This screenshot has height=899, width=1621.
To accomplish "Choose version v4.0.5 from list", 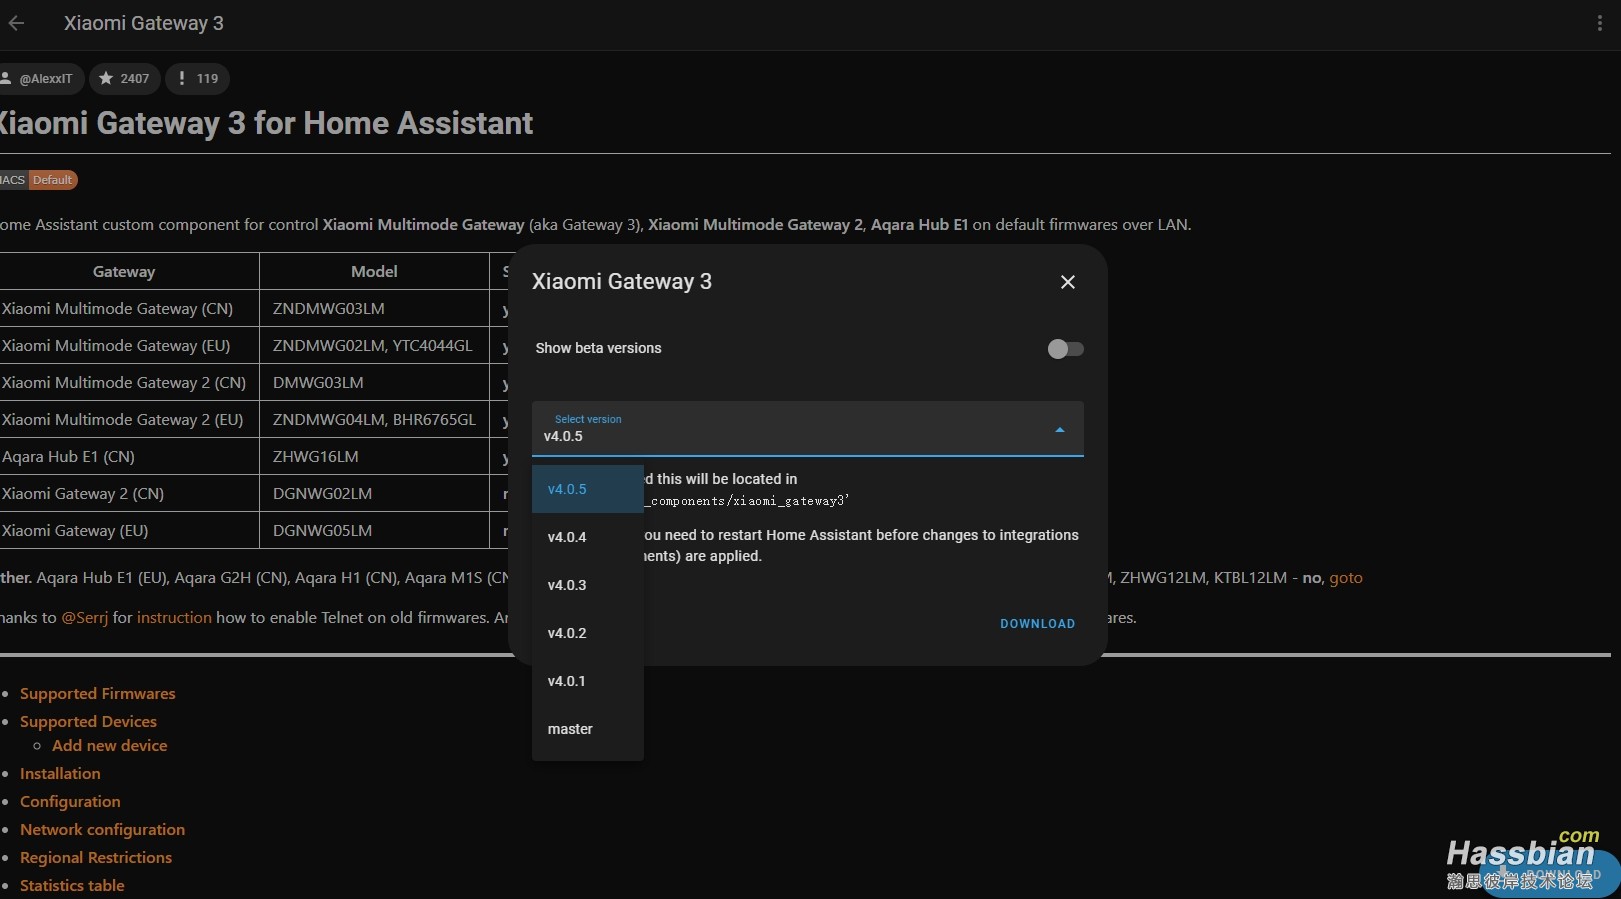I will [587, 489].
